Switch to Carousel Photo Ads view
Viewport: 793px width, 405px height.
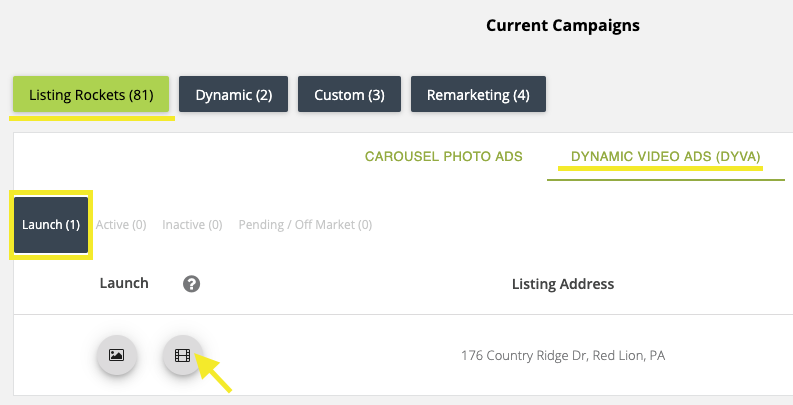pos(443,157)
